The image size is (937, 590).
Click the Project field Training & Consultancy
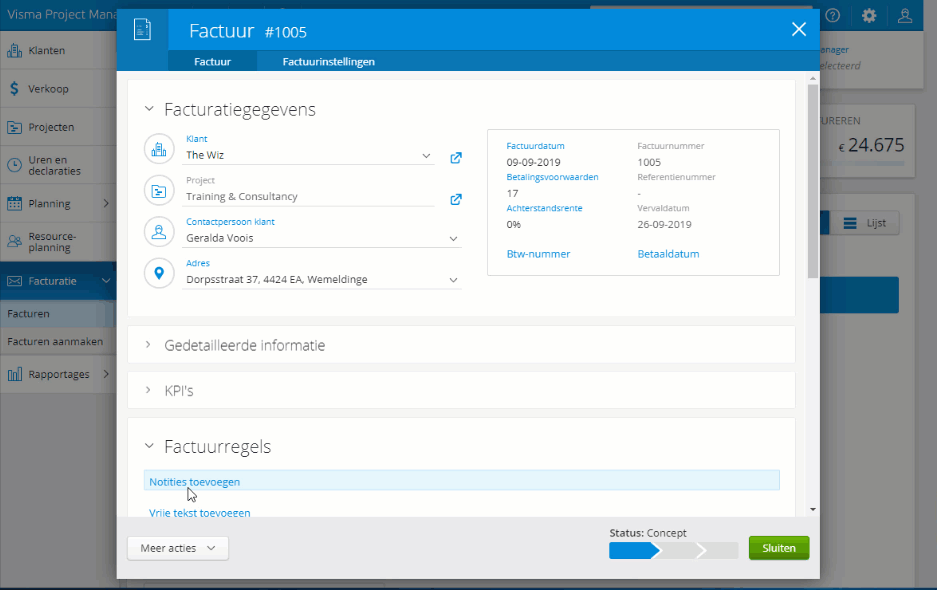(308, 197)
